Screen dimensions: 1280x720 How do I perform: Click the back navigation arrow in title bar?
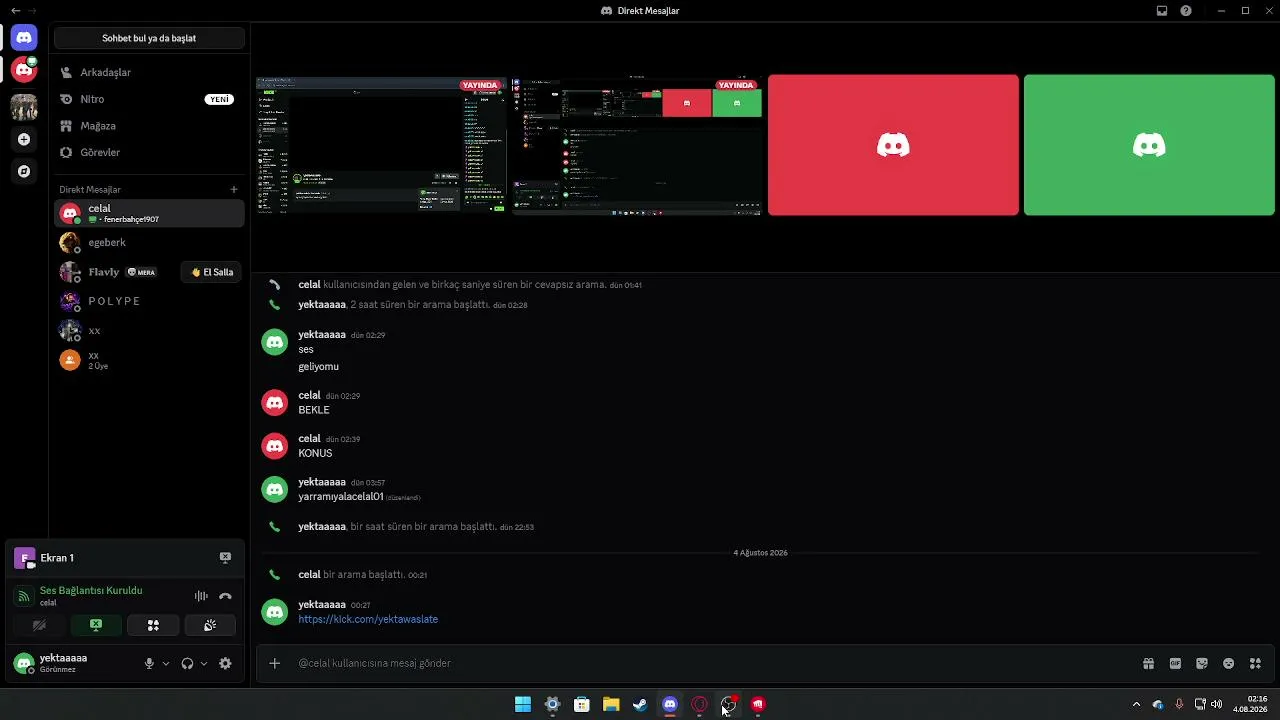15,10
